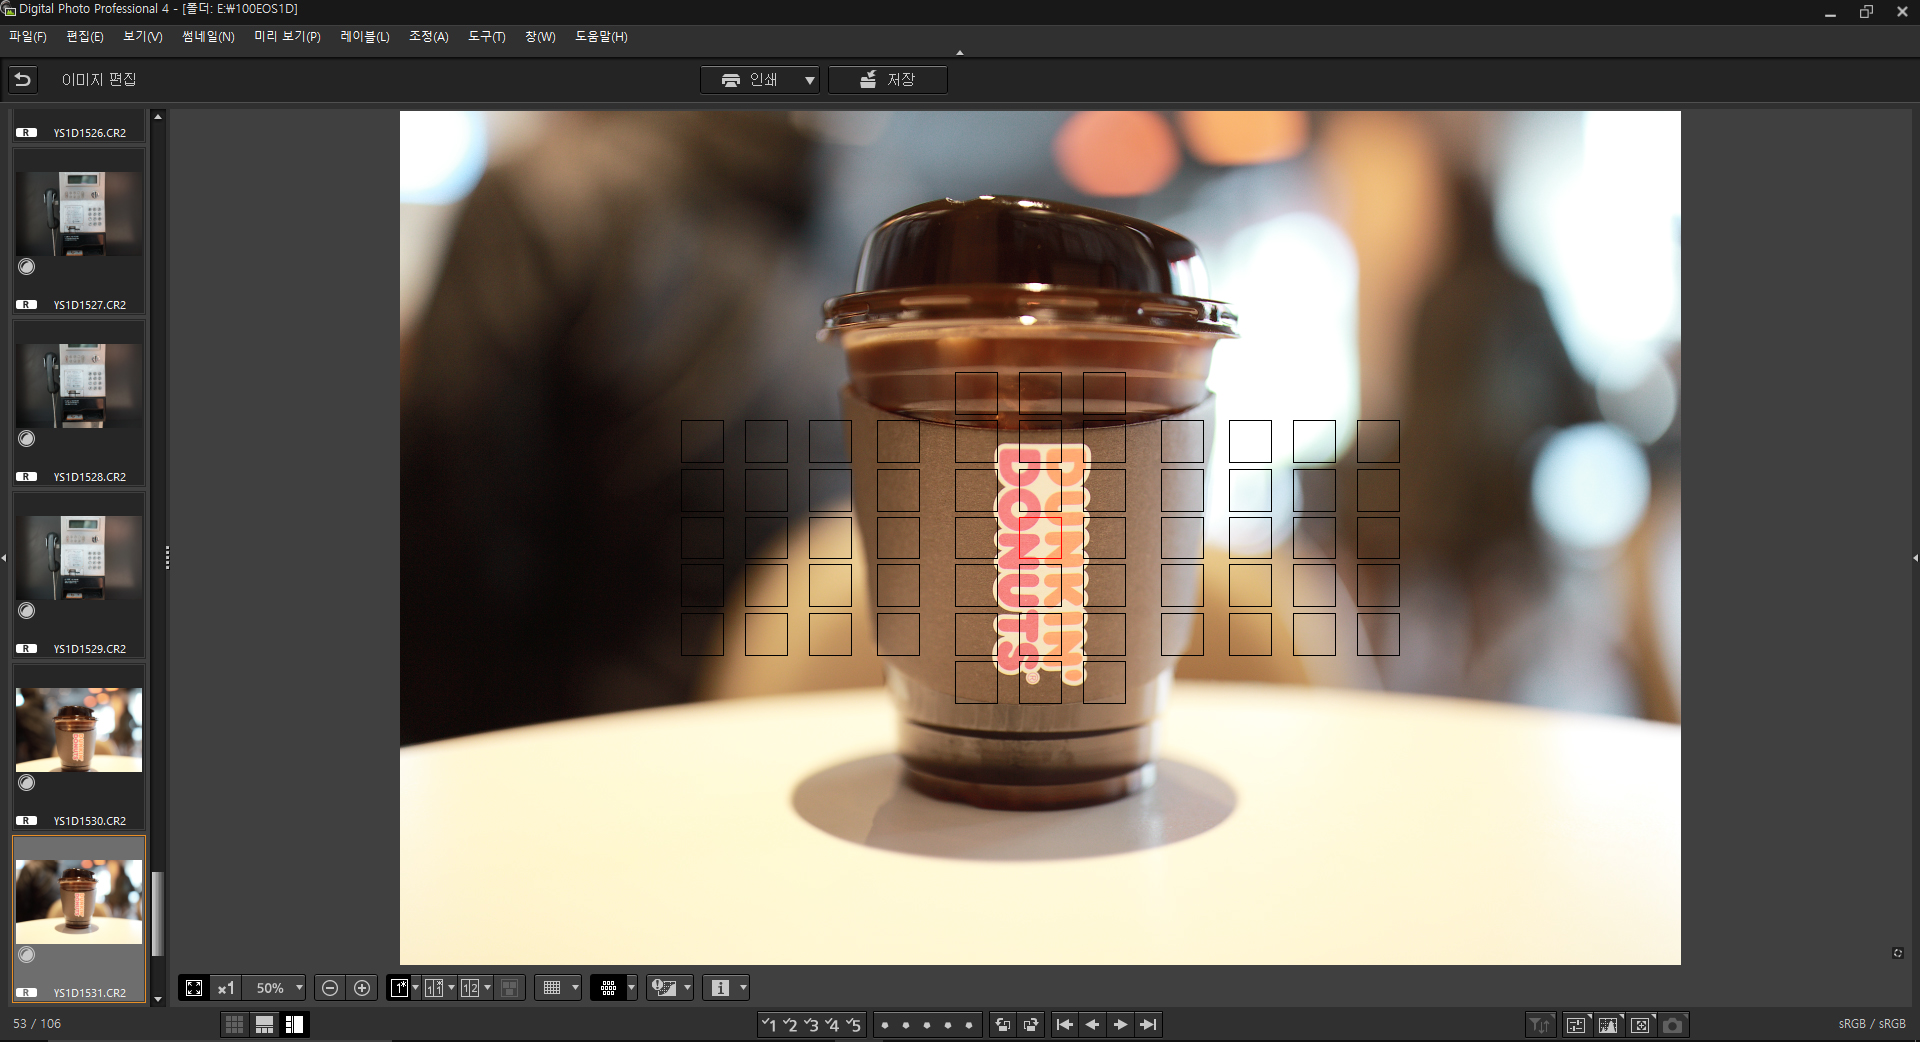This screenshot has width=1920, height=1042.
Task: Rotate image left
Action: [1003, 1024]
